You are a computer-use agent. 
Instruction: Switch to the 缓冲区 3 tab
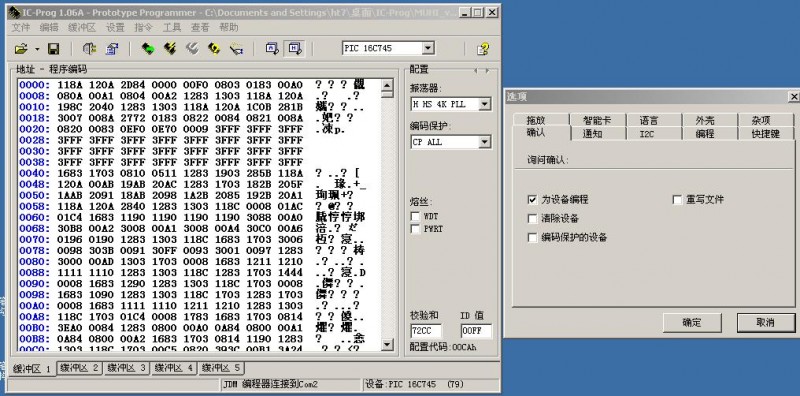coord(126,367)
